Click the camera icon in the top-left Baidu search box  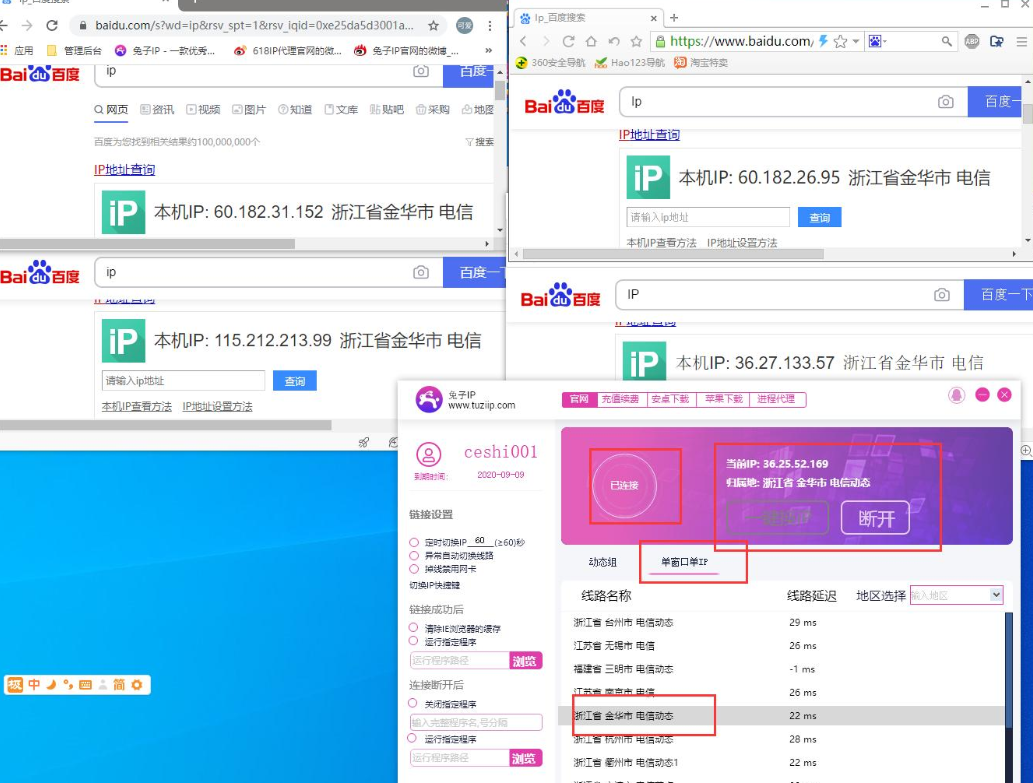(421, 71)
